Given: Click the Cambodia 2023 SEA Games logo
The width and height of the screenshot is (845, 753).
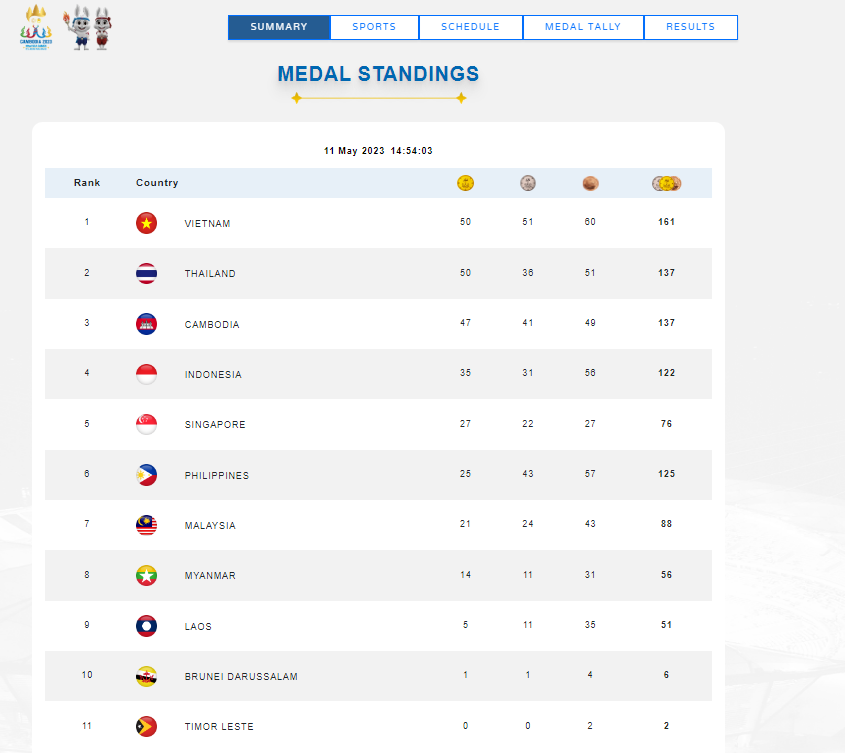Looking at the screenshot, I should [x=36, y=27].
